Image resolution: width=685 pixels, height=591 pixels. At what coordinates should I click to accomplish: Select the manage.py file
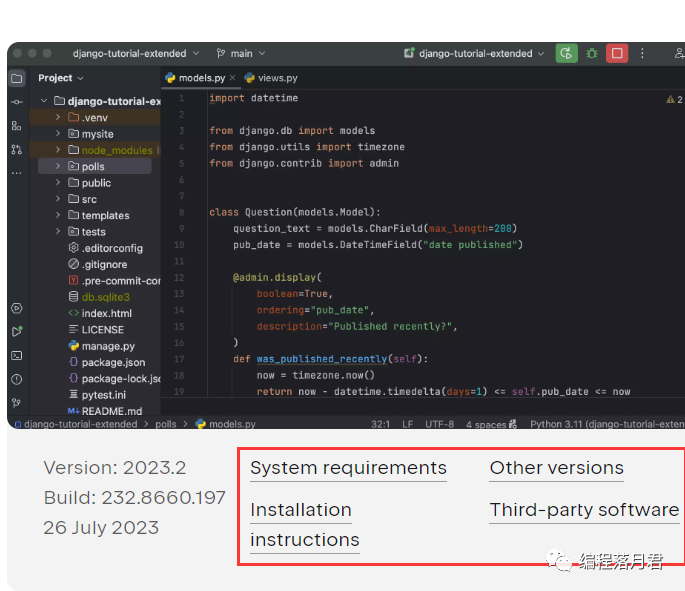[x=102, y=346]
